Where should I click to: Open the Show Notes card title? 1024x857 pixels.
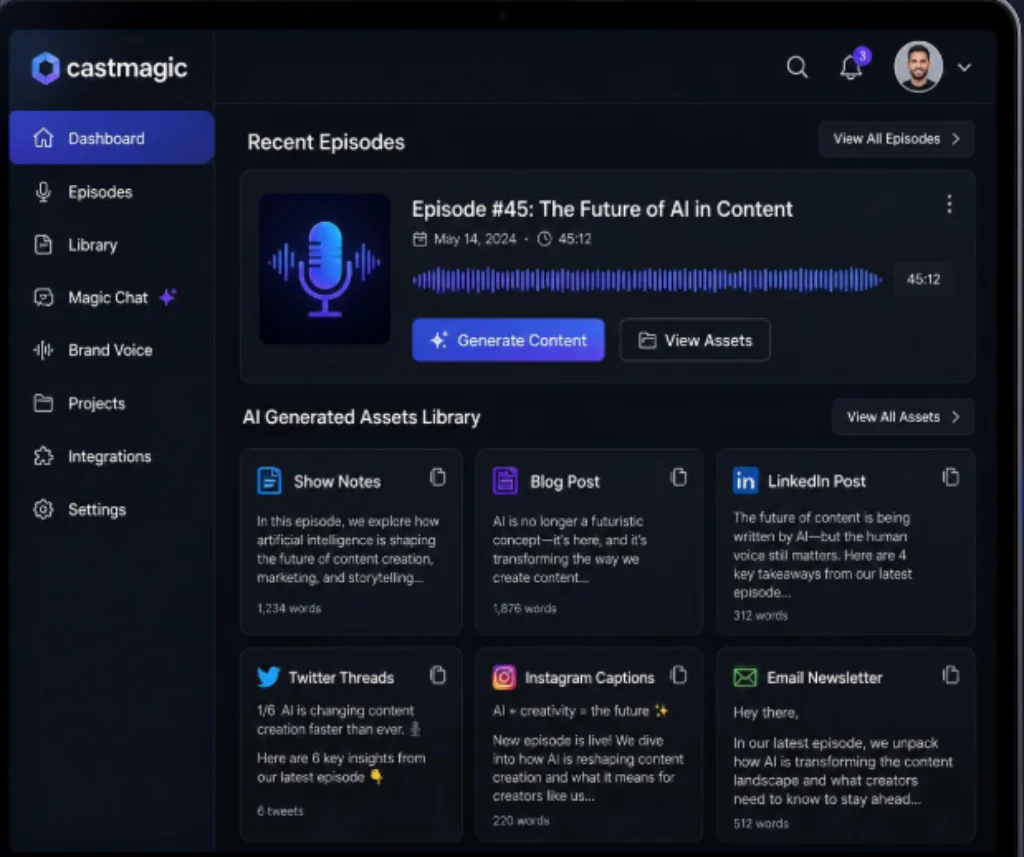(337, 481)
